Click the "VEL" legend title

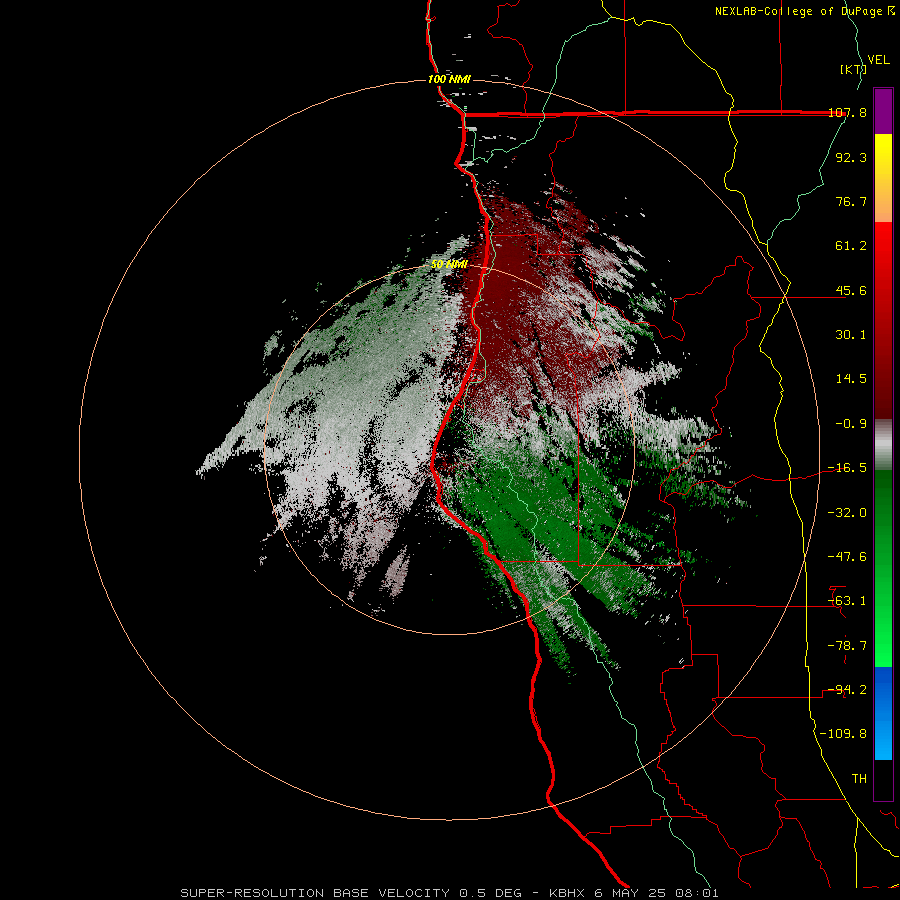coord(879,59)
